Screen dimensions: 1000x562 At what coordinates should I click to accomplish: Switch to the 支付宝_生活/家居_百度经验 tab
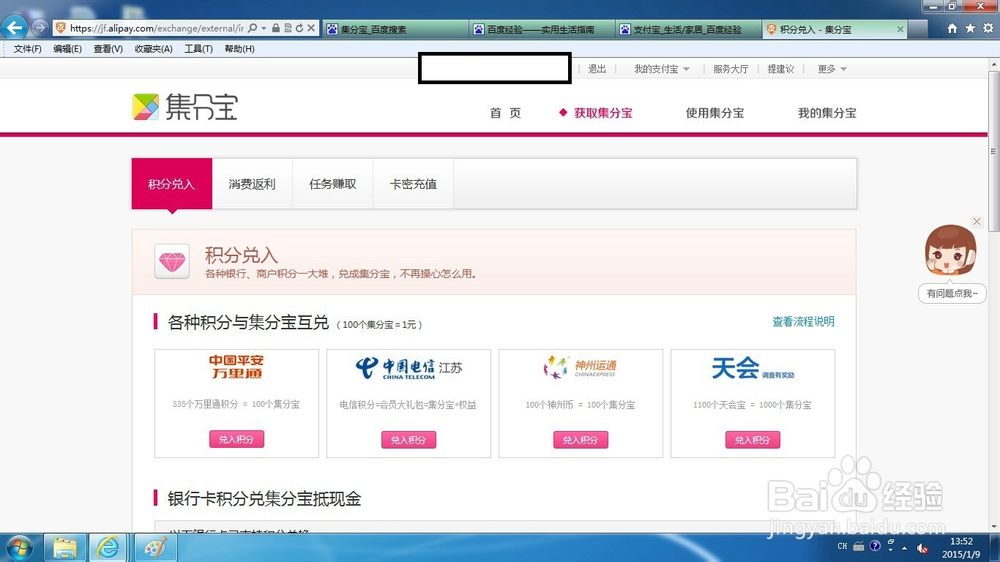(688, 29)
